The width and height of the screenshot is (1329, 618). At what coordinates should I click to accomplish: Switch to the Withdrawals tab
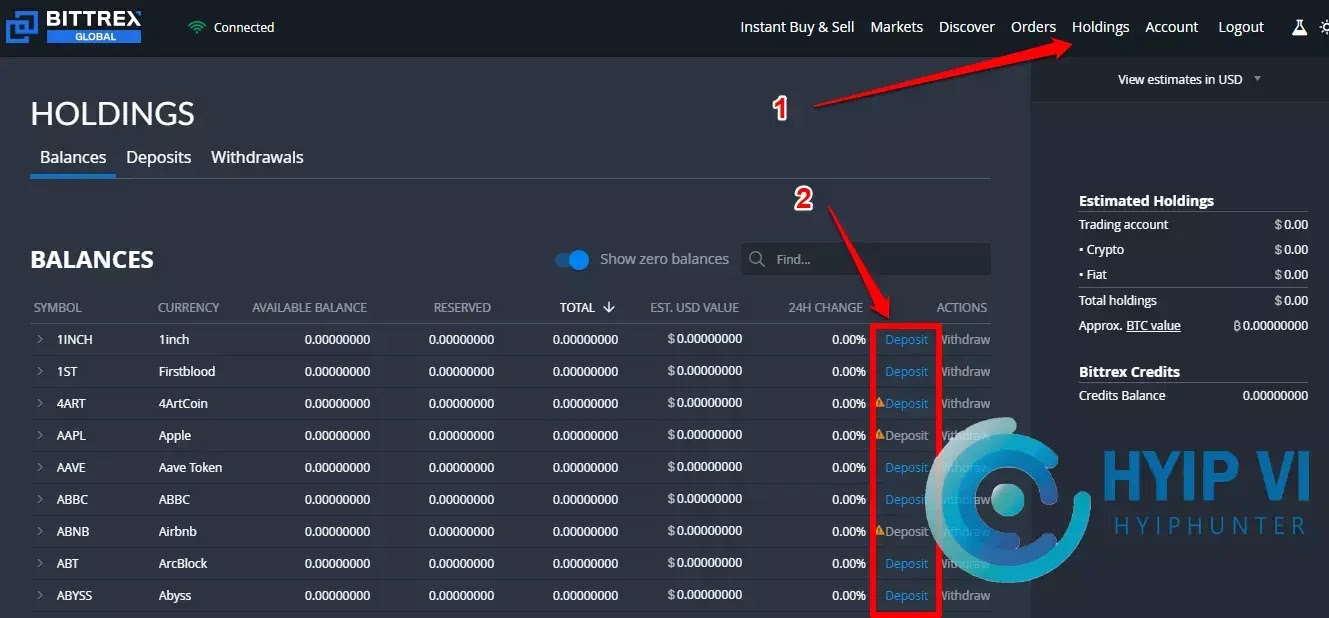(x=257, y=157)
